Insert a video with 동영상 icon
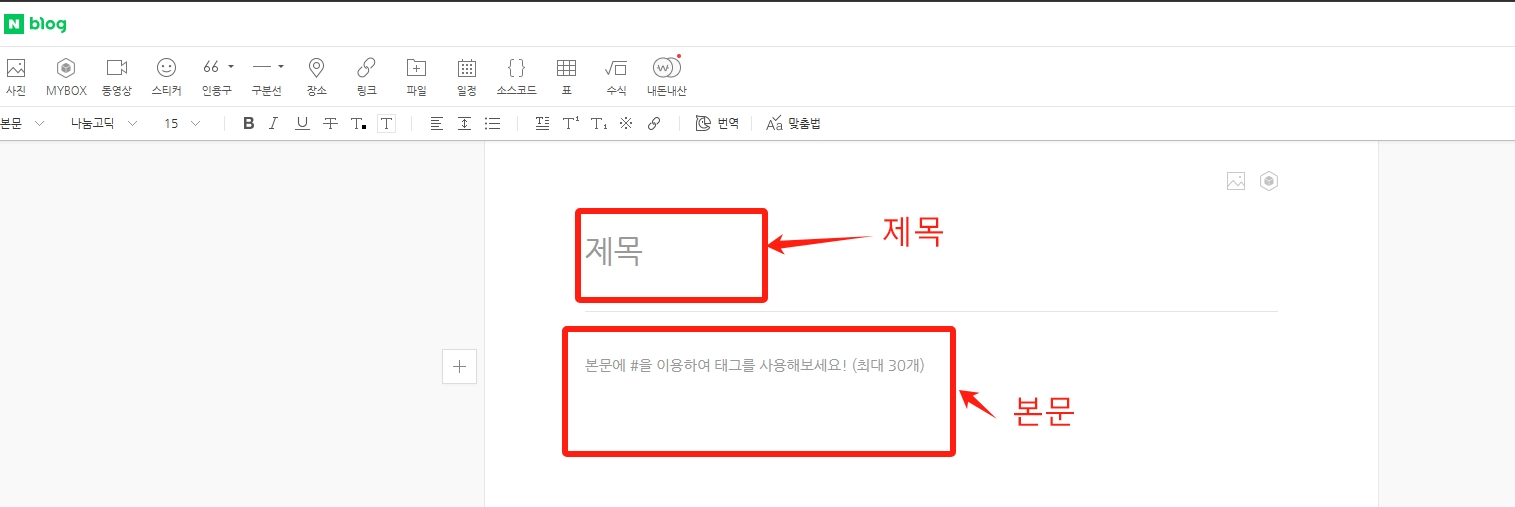The width and height of the screenshot is (1515, 507). 117,76
